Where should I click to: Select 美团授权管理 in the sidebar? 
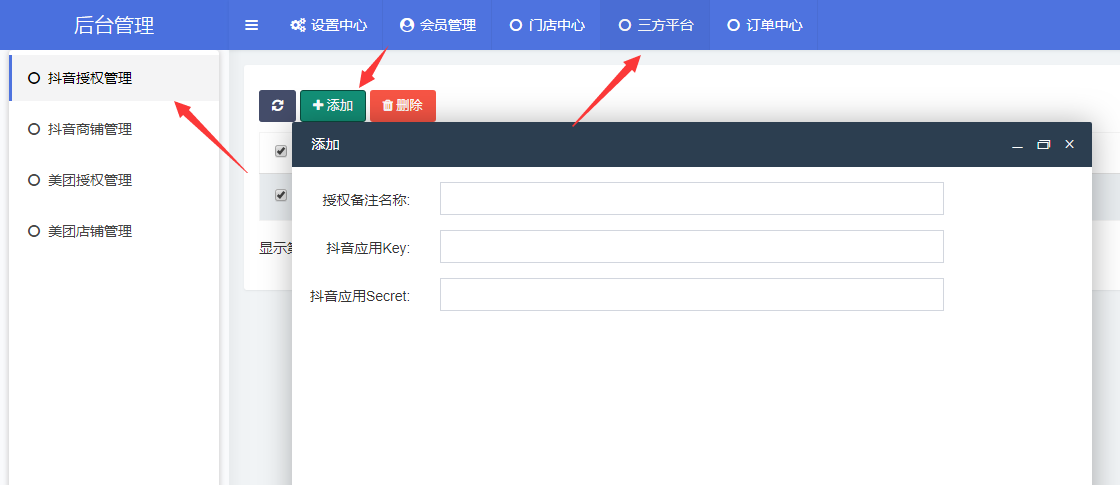(x=114, y=181)
